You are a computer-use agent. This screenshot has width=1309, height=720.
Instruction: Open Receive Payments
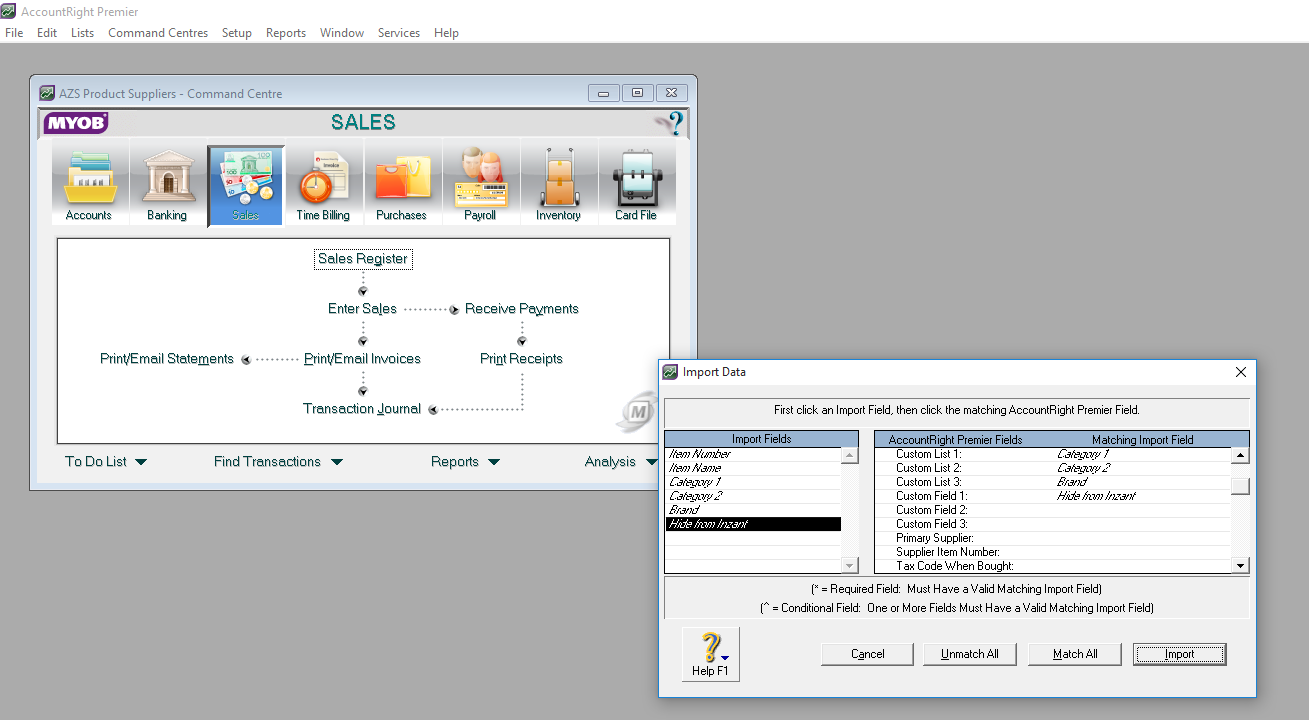[x=522, y=309]
